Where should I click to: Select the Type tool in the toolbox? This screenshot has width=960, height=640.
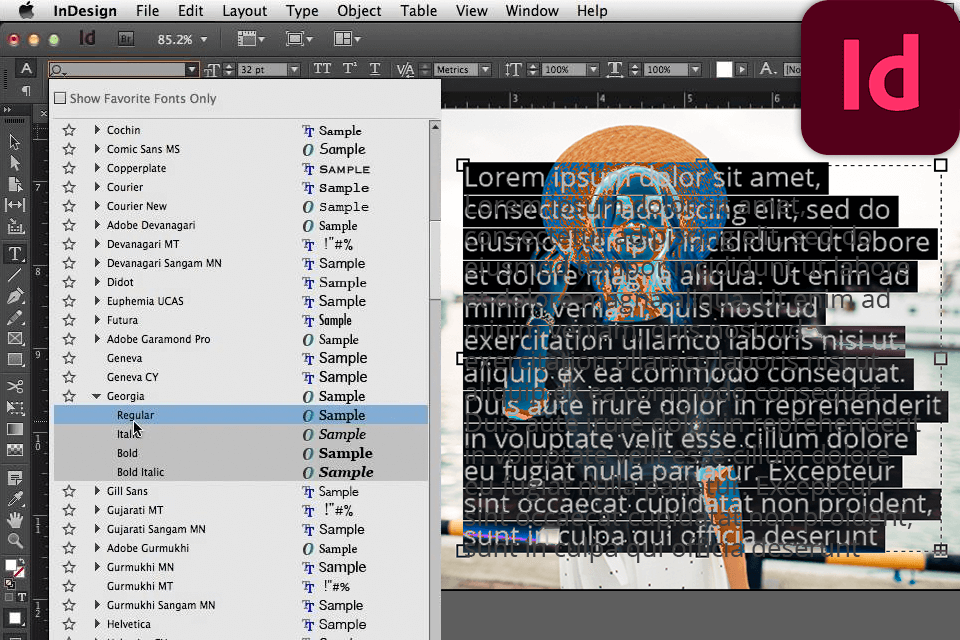coord(15,253)
